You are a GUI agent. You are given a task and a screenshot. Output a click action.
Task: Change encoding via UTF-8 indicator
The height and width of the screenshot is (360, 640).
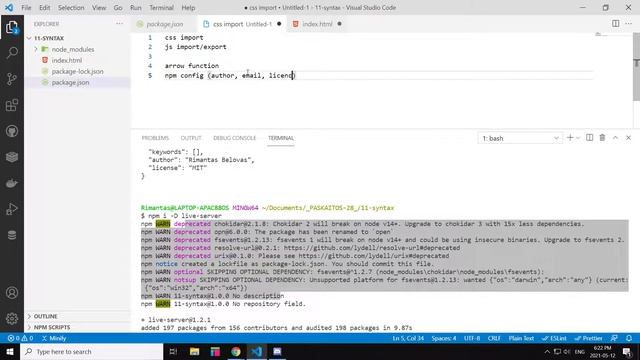coord(472,338)
